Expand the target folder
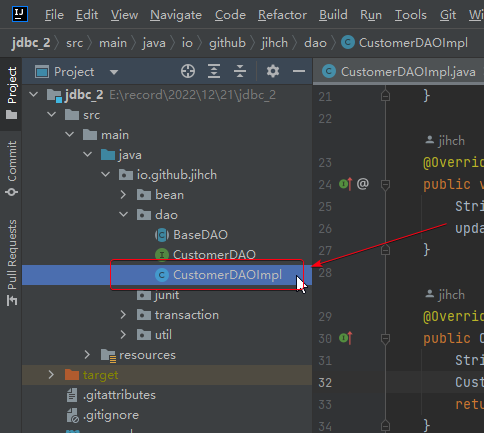The width and height of the screenshot is (484, 433). 51,375
